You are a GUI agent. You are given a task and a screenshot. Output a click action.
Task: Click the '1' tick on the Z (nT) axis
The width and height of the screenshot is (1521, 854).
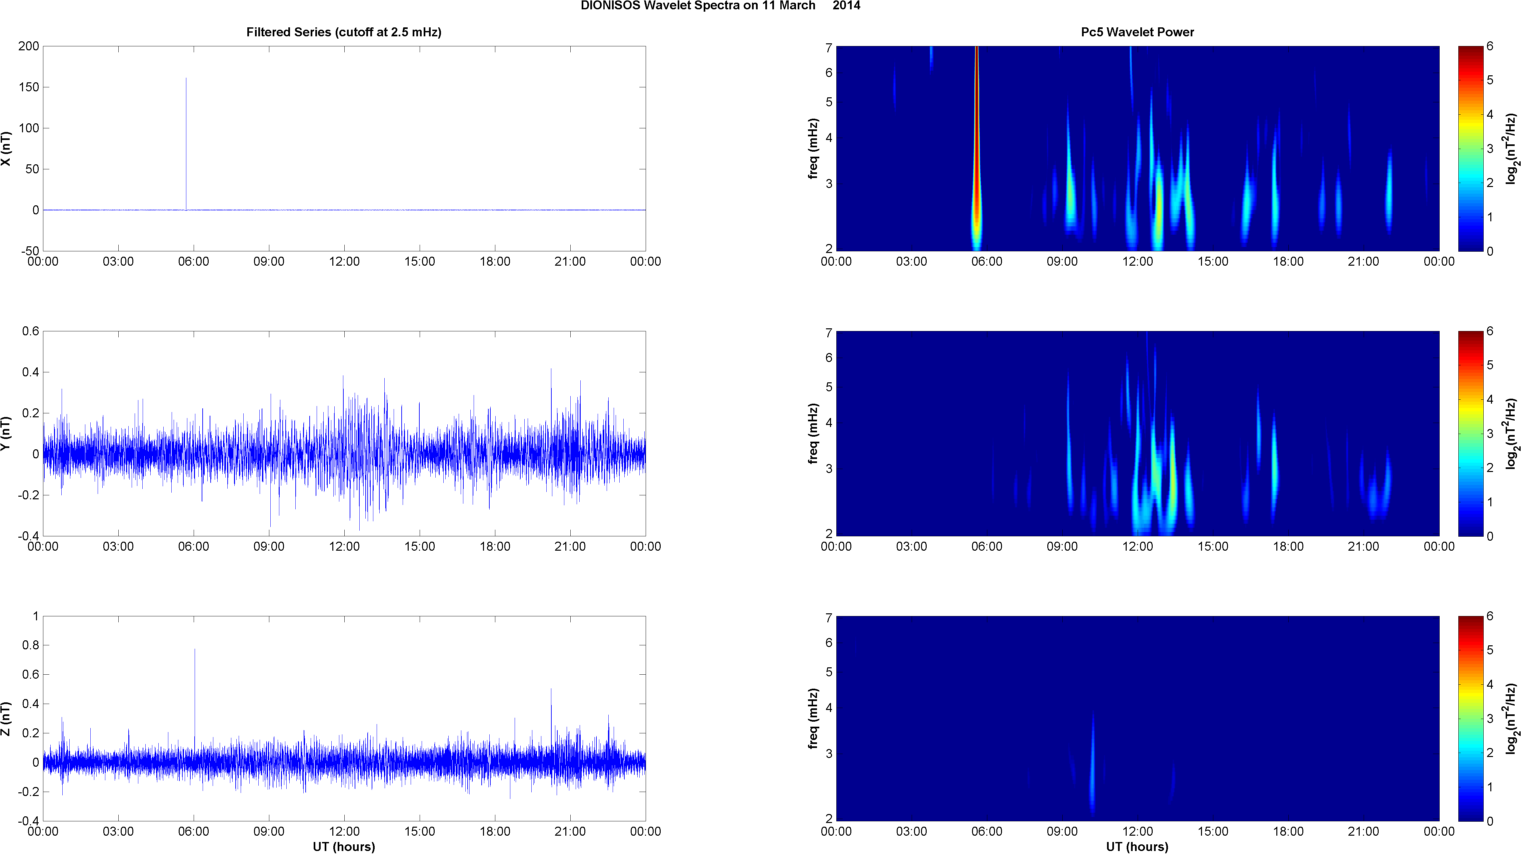(36, 616)
